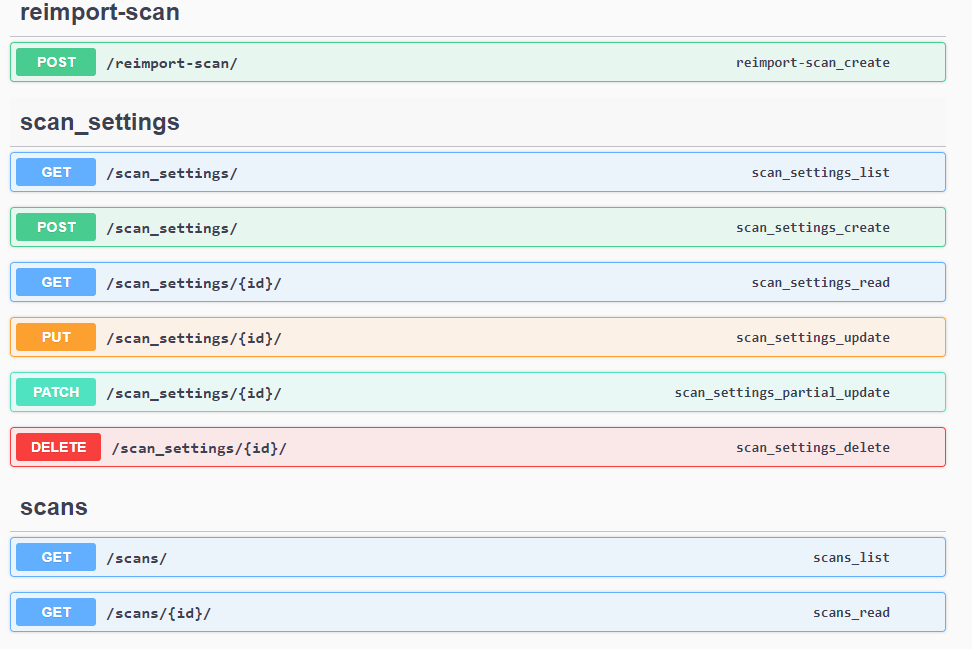The image size is (972, 649).
Task: Click the GET badge in scan_settings_list row
Action: coord(56,172)
